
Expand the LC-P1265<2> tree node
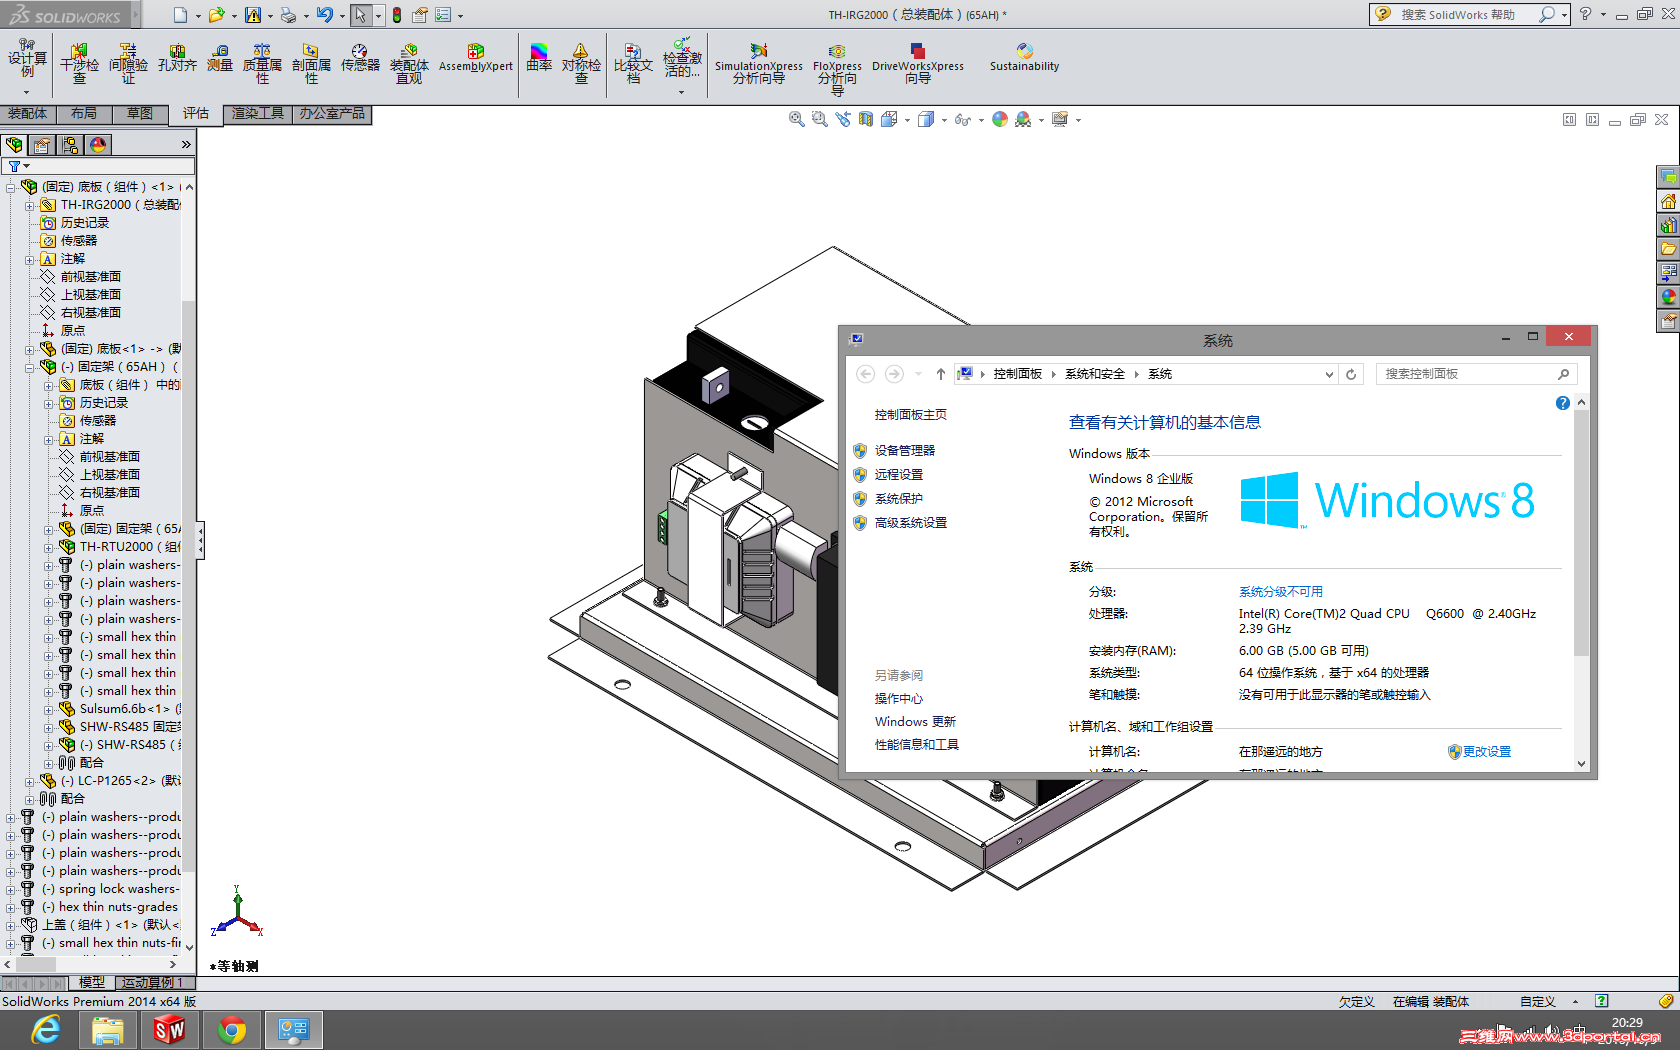tap(30, 781)
